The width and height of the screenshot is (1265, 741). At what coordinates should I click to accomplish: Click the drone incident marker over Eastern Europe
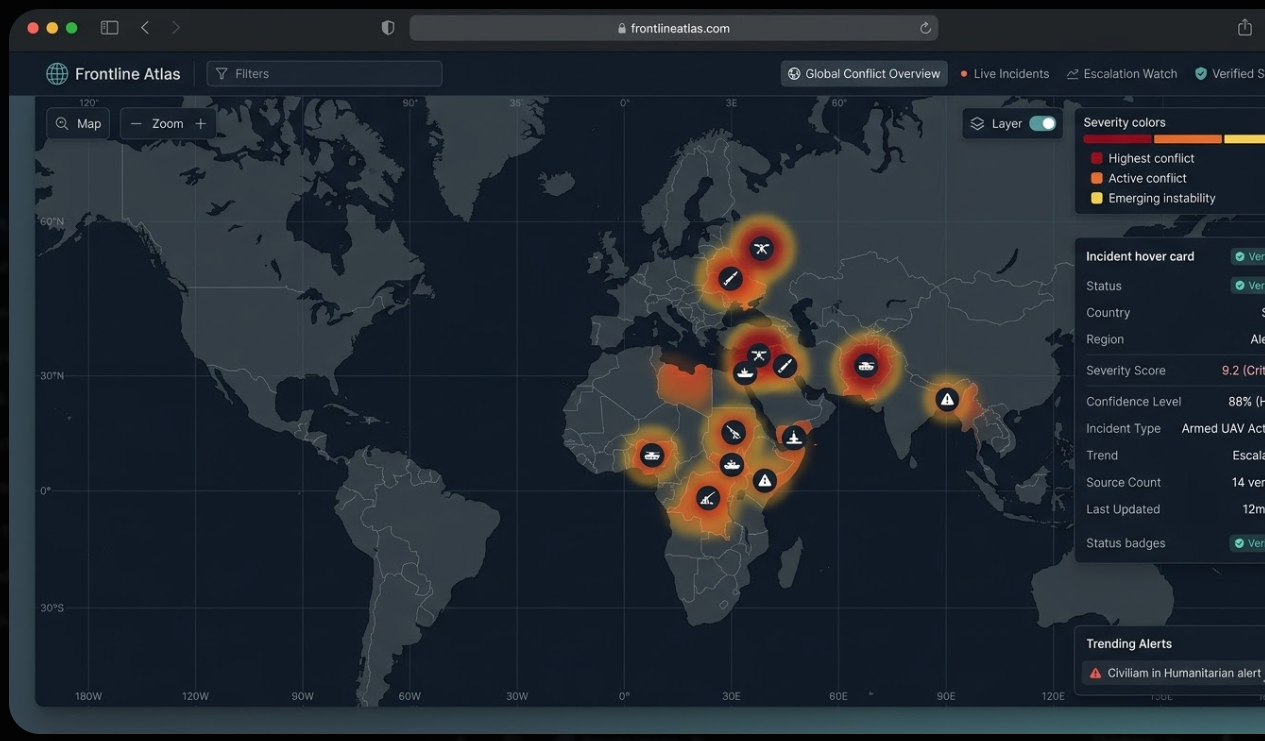[762, 249]
